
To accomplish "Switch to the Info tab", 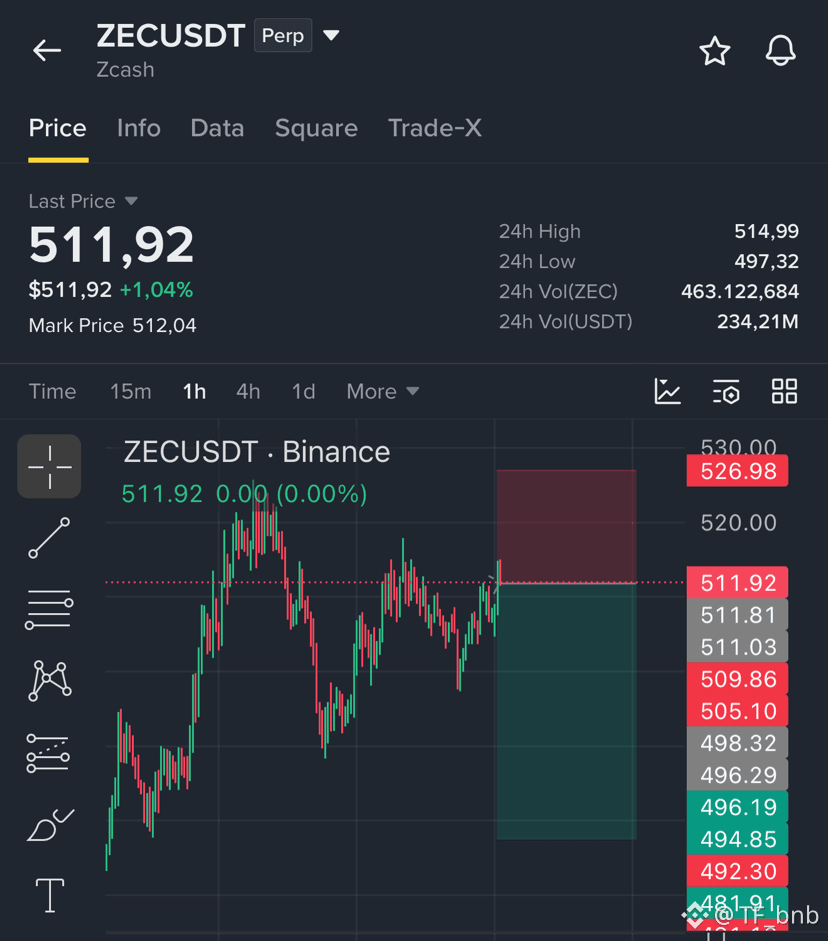I will click(139, 128).
